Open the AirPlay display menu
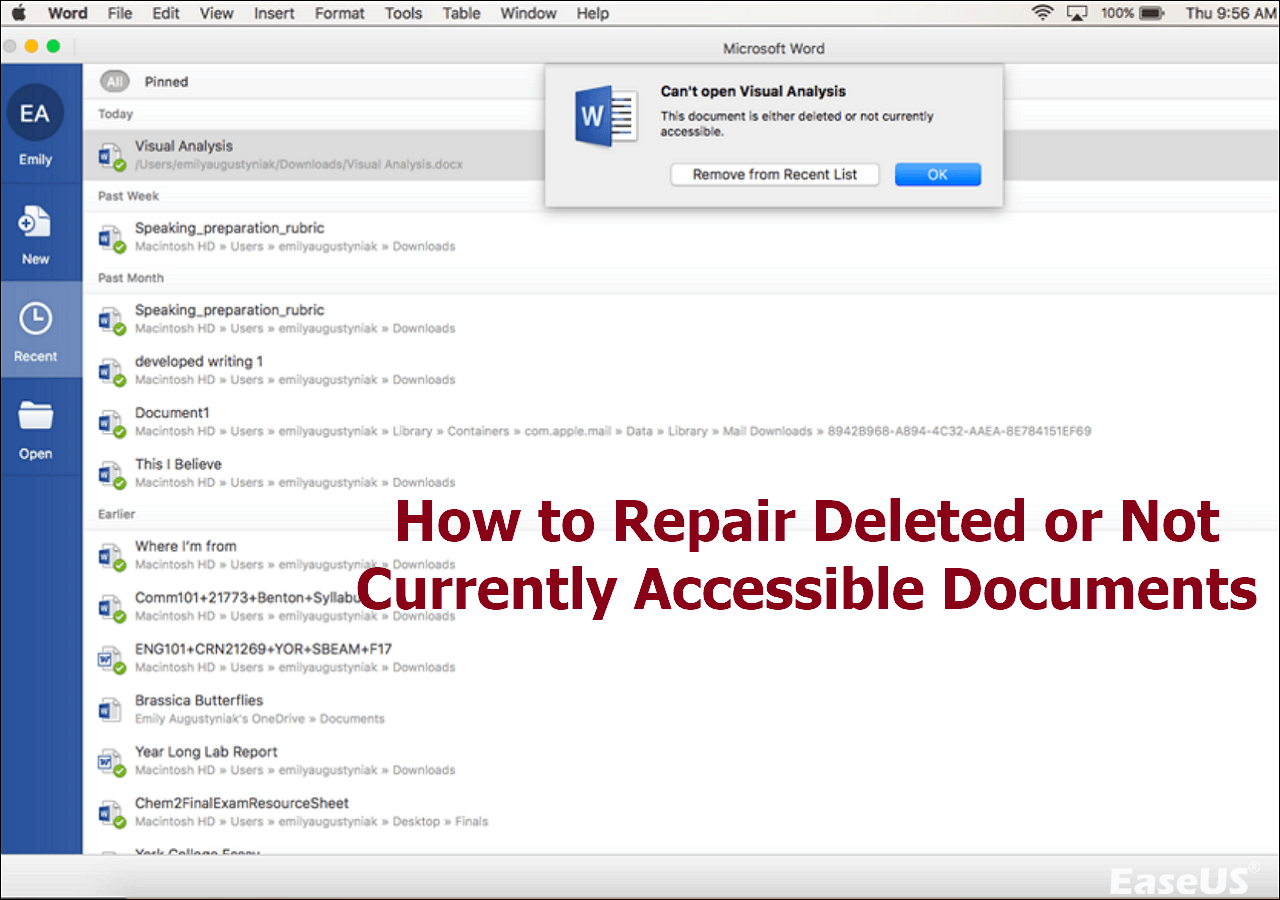Viewport: 1280px width, 900px height. point(1077,13)
